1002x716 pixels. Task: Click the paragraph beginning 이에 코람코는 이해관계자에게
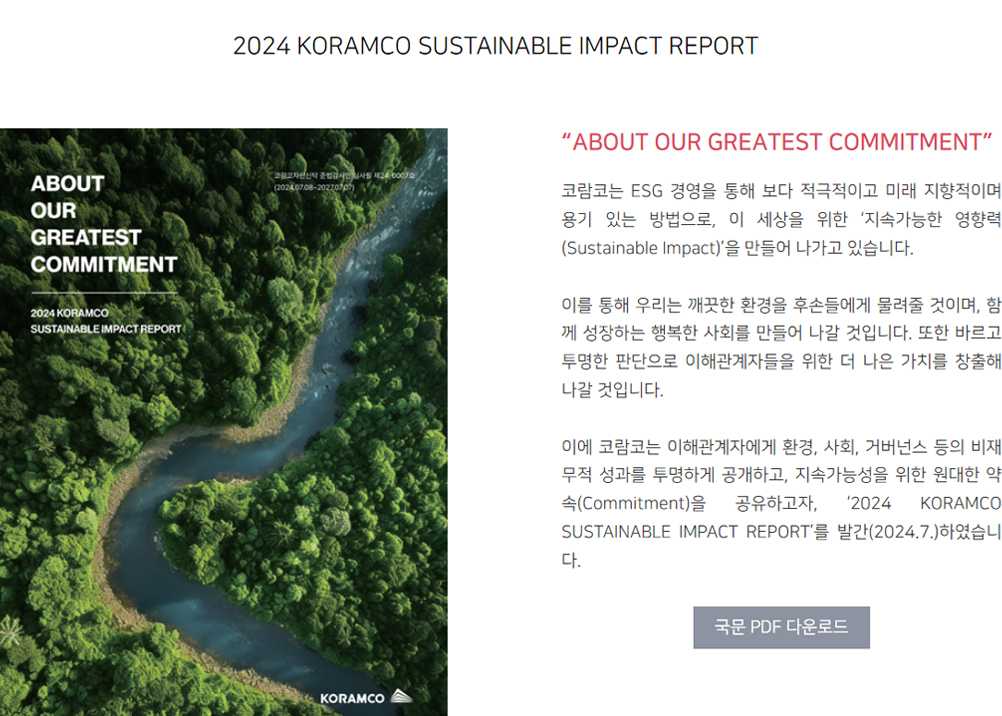click(x=781, y=503)
